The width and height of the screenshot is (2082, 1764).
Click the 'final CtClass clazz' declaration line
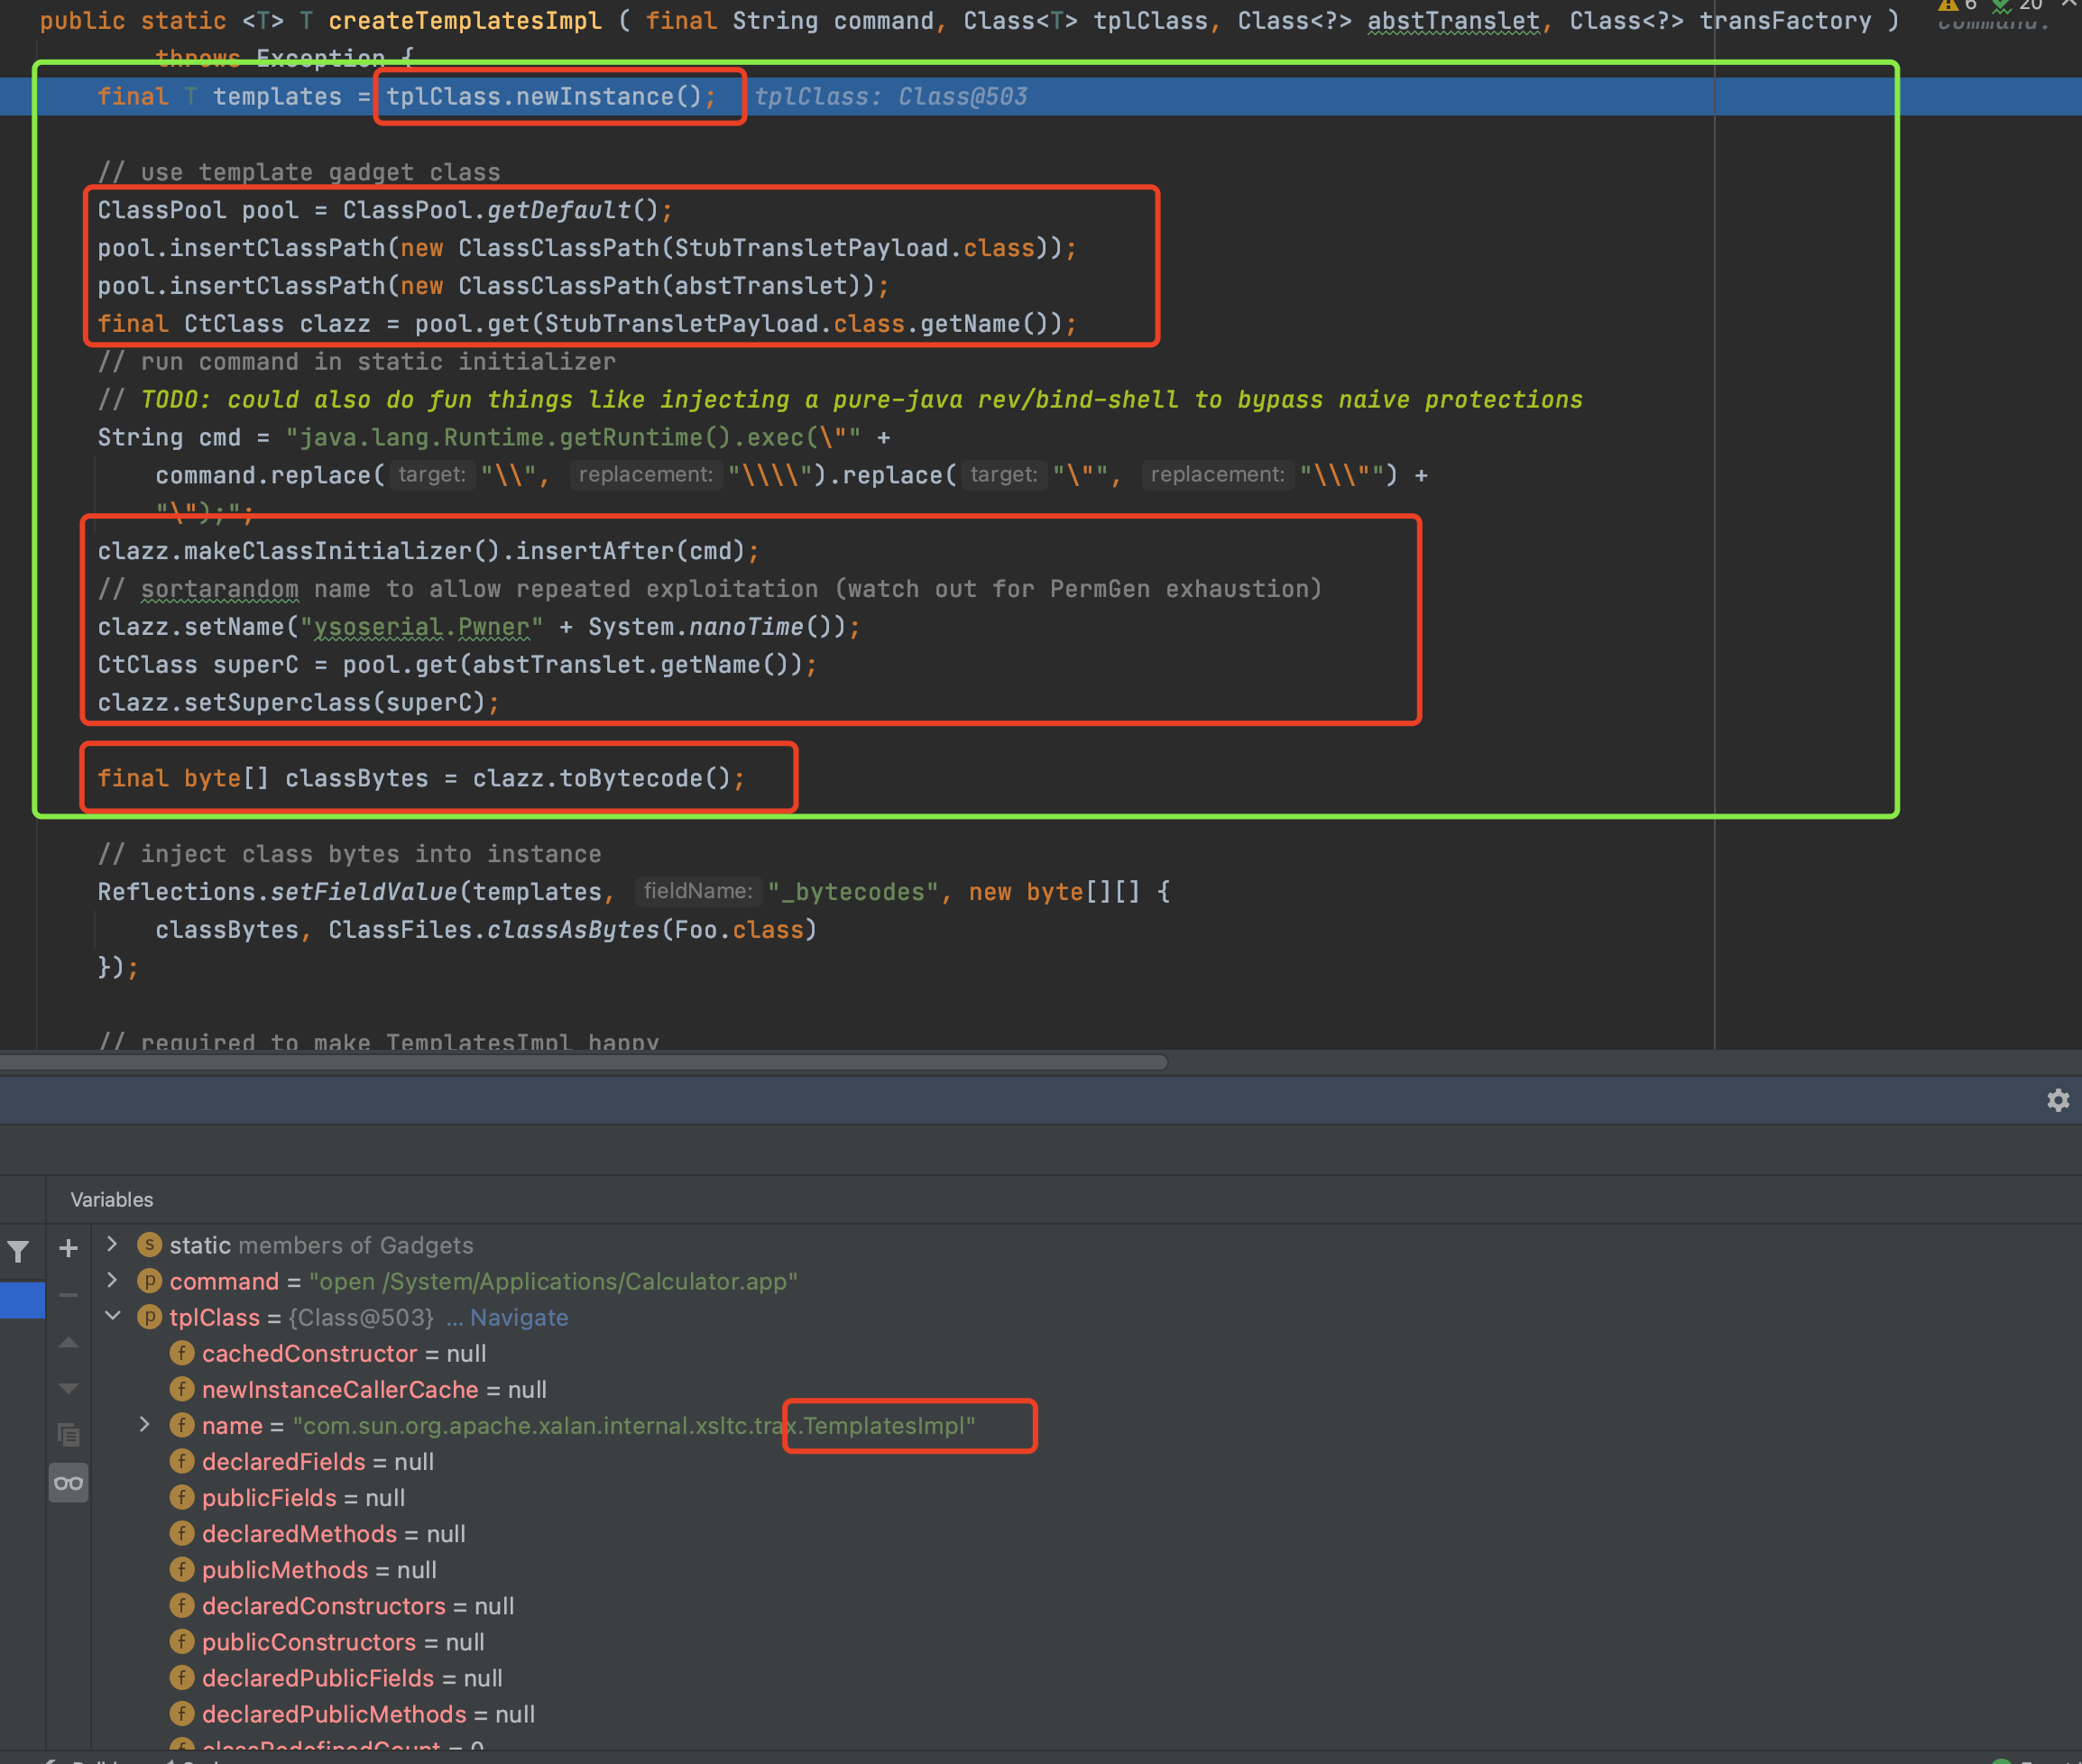[586, 324]
